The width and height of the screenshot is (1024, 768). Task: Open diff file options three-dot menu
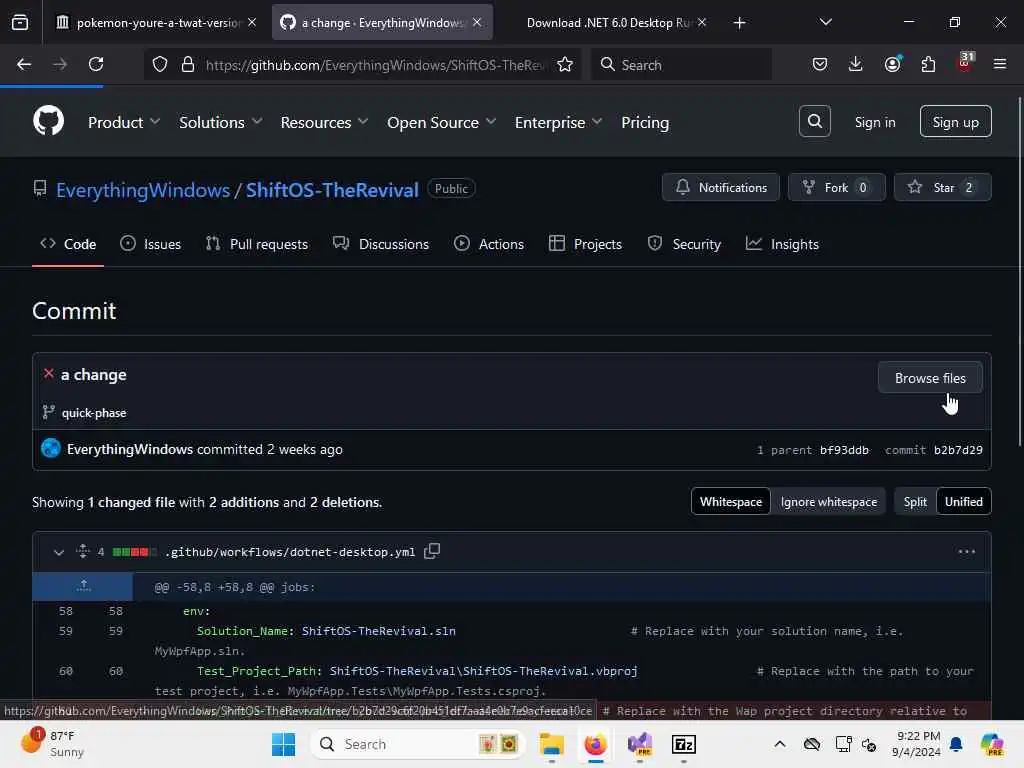[x=967, y=551]
